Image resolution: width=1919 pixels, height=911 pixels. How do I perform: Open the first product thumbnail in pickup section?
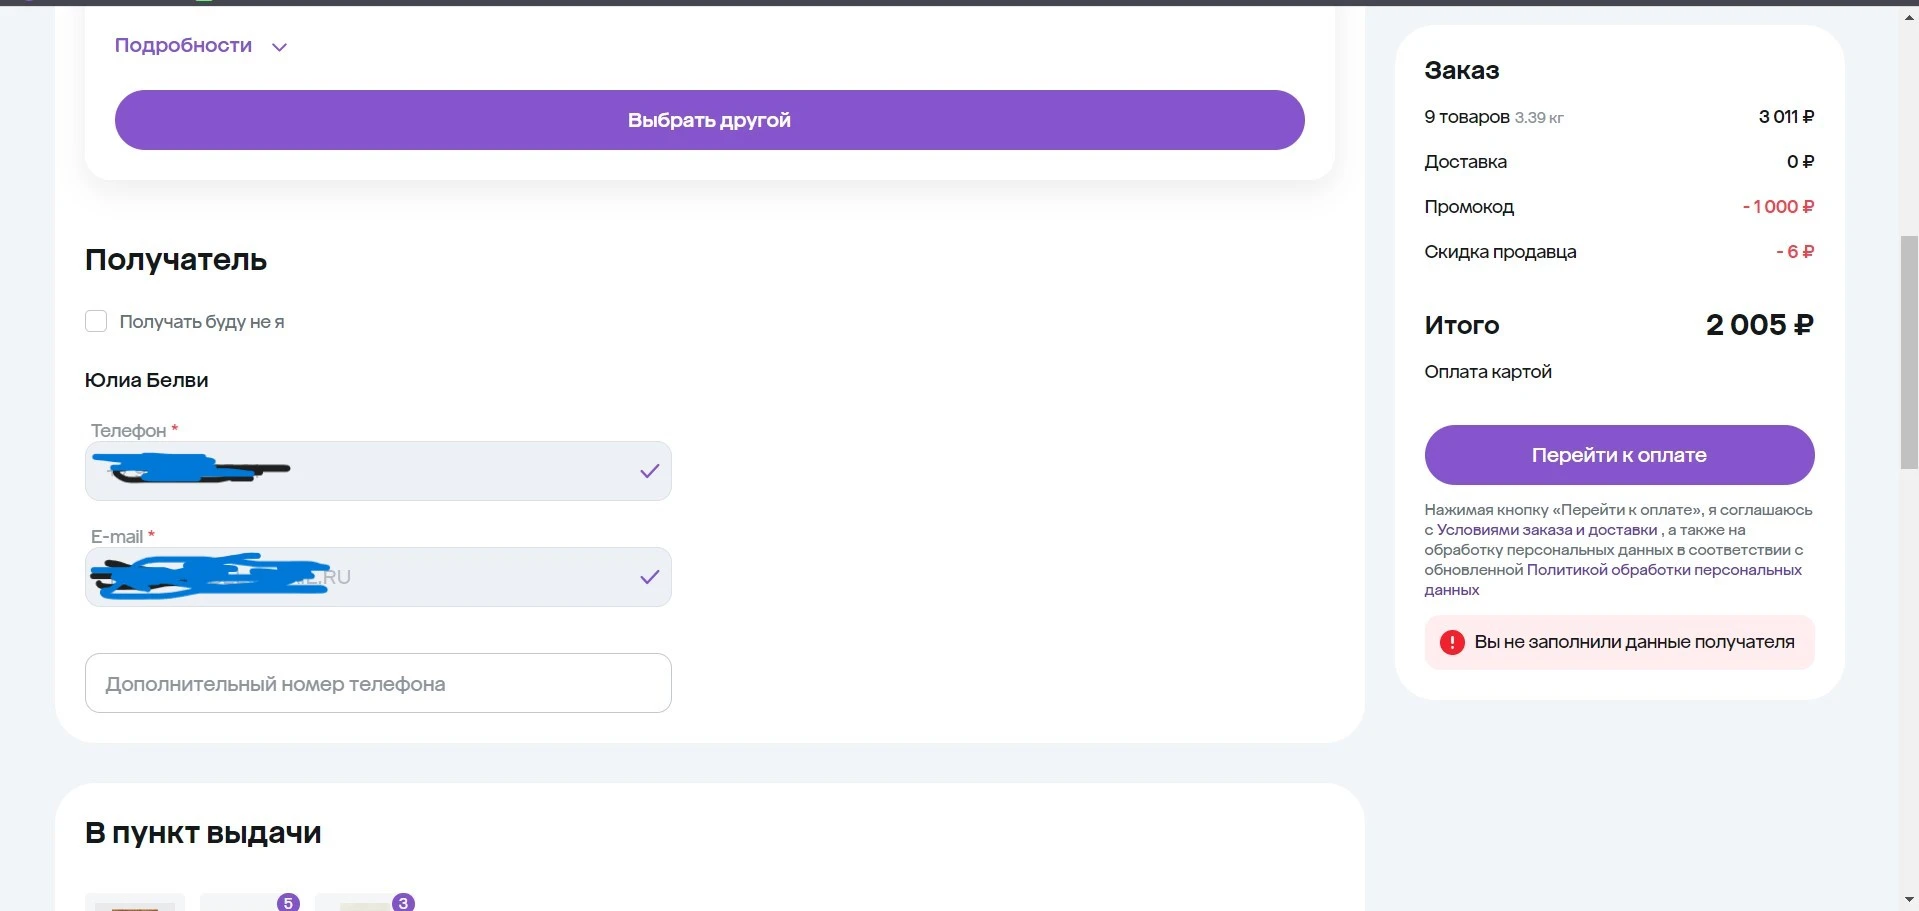click(135, 902)
